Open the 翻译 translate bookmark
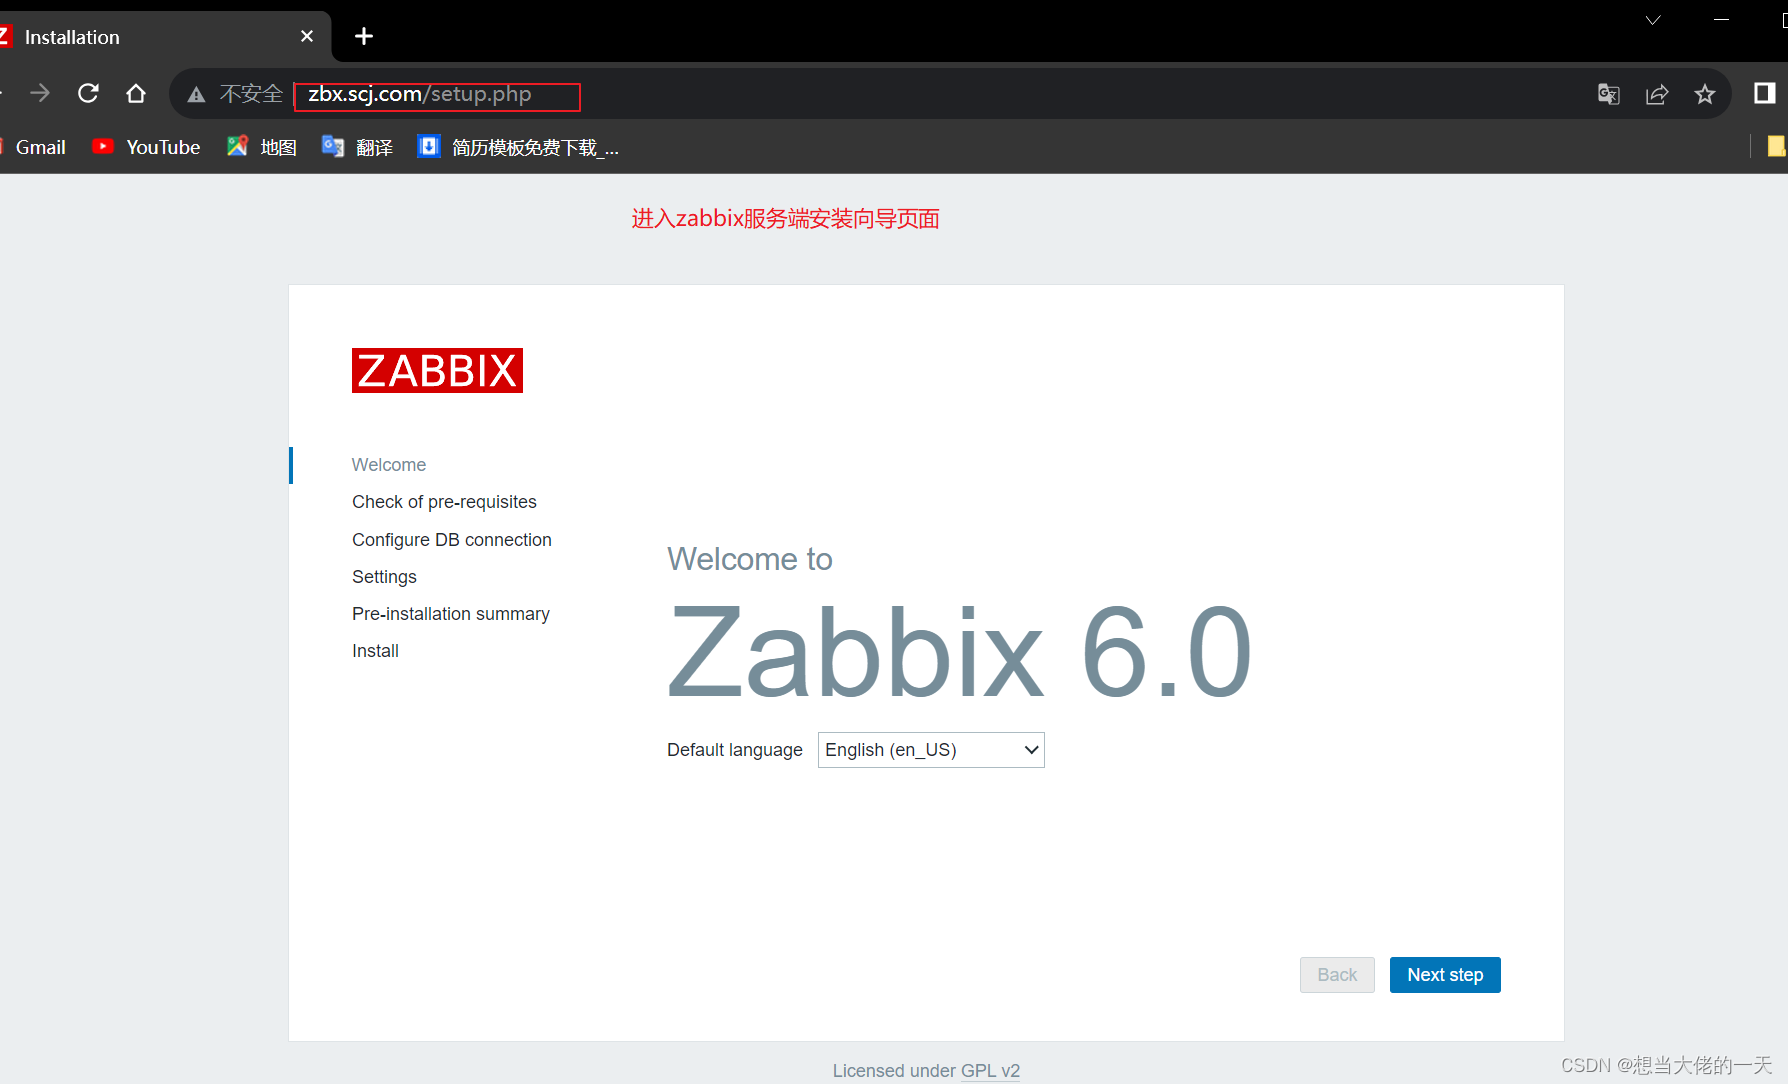1788x1084 pixels. click(x=357, y=147)
